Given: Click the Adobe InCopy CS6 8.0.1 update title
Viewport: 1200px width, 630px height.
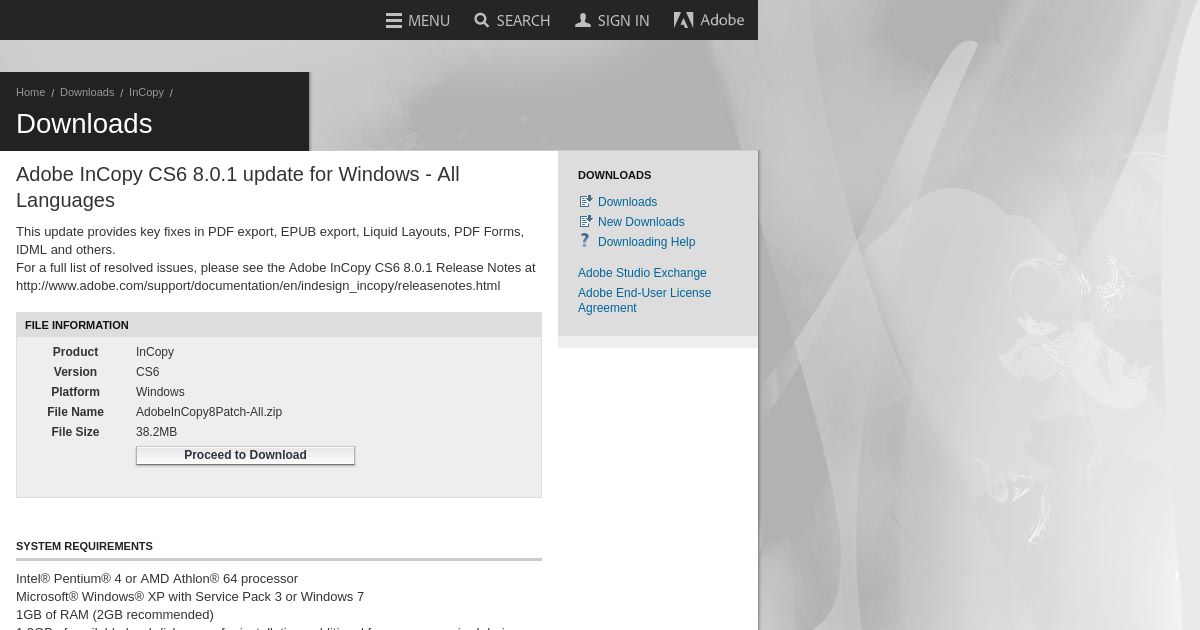Looking at the screenshot, I should point(238,187).
